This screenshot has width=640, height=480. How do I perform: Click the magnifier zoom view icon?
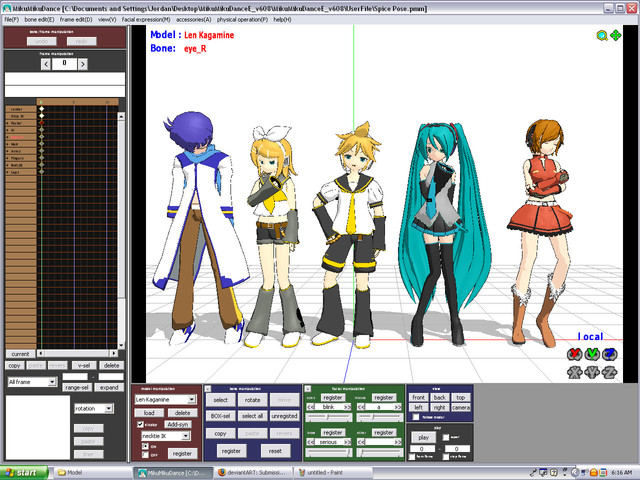pyautogui.click(x=602, y=36)
